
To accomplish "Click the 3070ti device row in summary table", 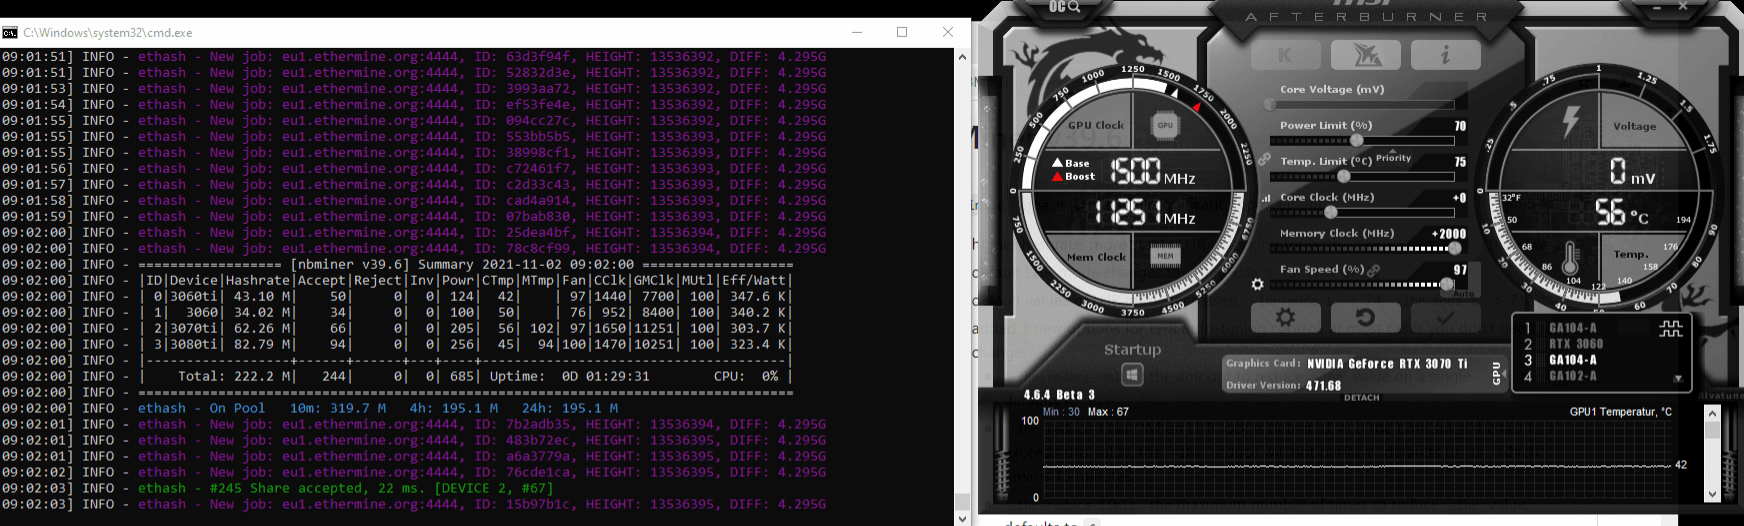I will click(x=466, y=328).
